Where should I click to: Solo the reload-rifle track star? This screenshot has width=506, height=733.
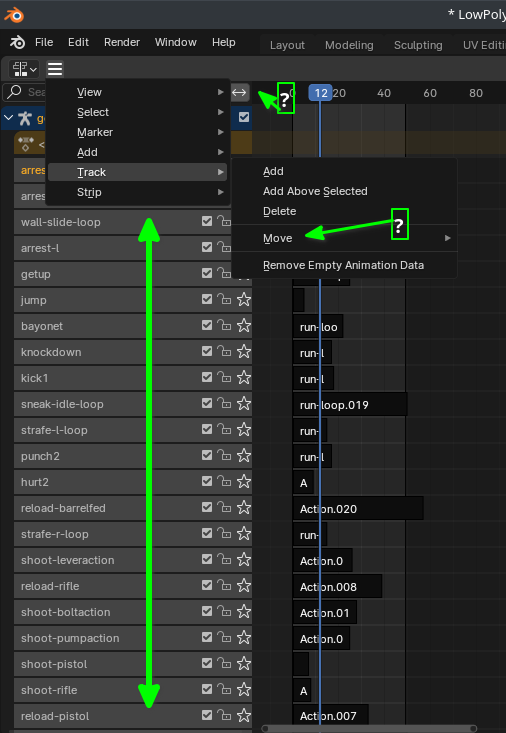tap(244, 585)
